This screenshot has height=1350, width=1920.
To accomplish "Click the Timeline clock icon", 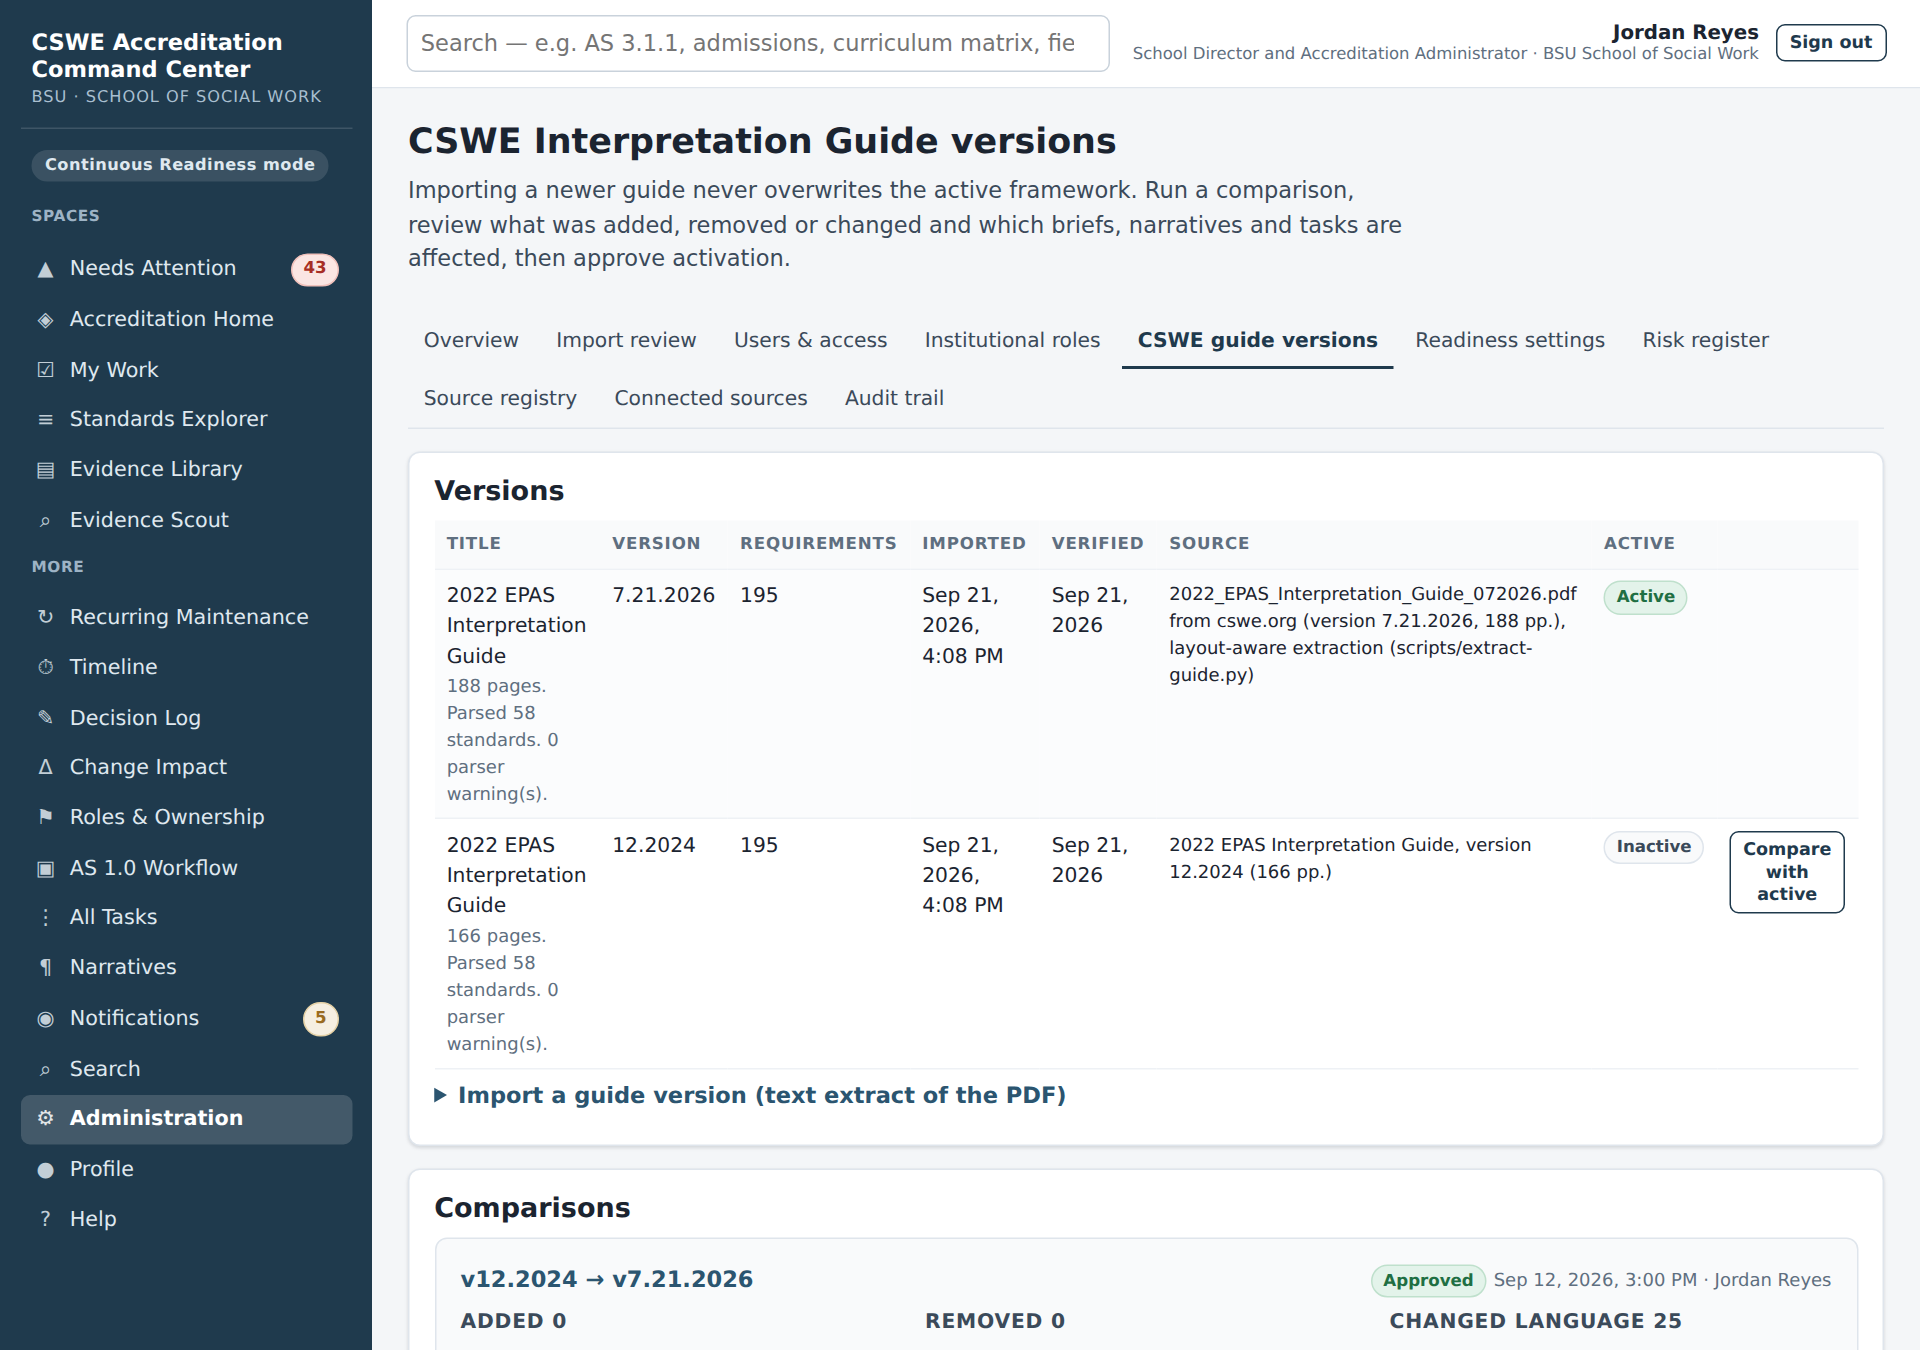I will click(45, 667).
